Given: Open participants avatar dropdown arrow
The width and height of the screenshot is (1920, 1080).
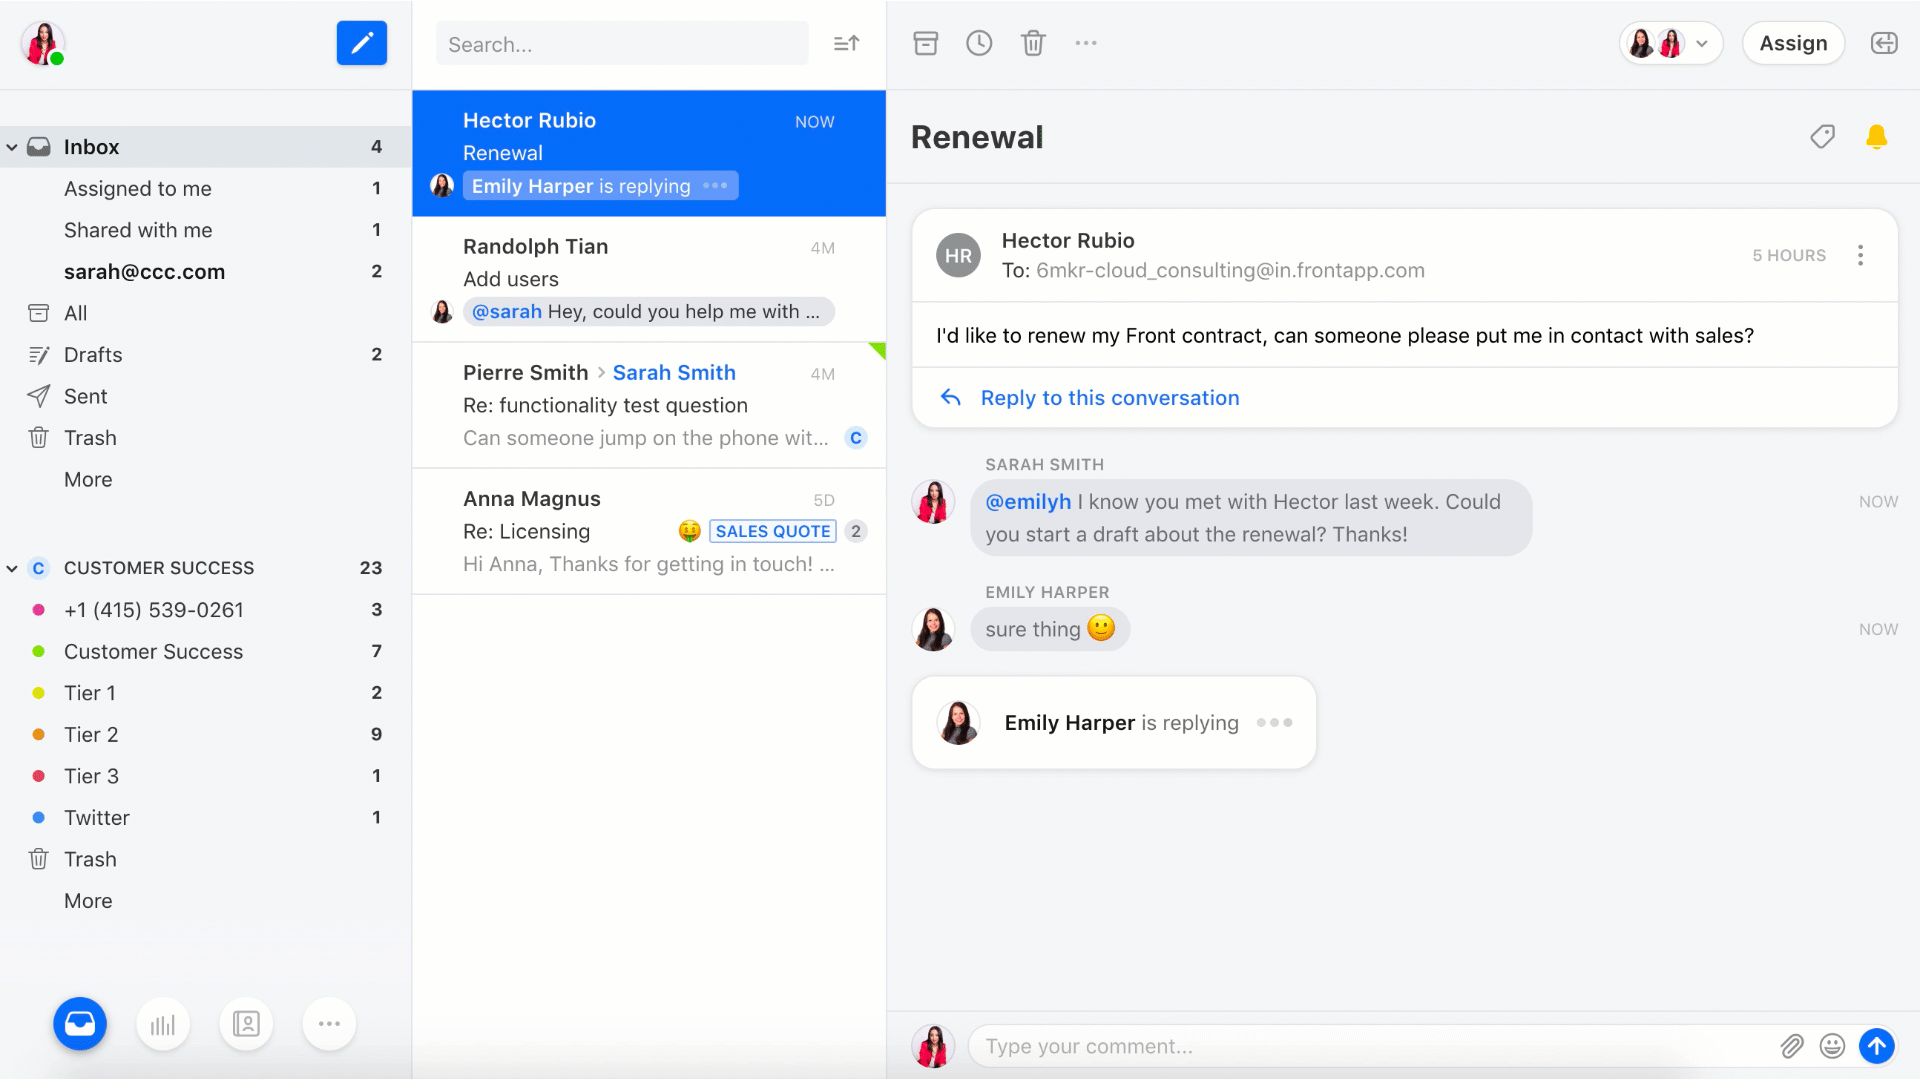Looking at the screenshot, I should [x=1701, y=43].
